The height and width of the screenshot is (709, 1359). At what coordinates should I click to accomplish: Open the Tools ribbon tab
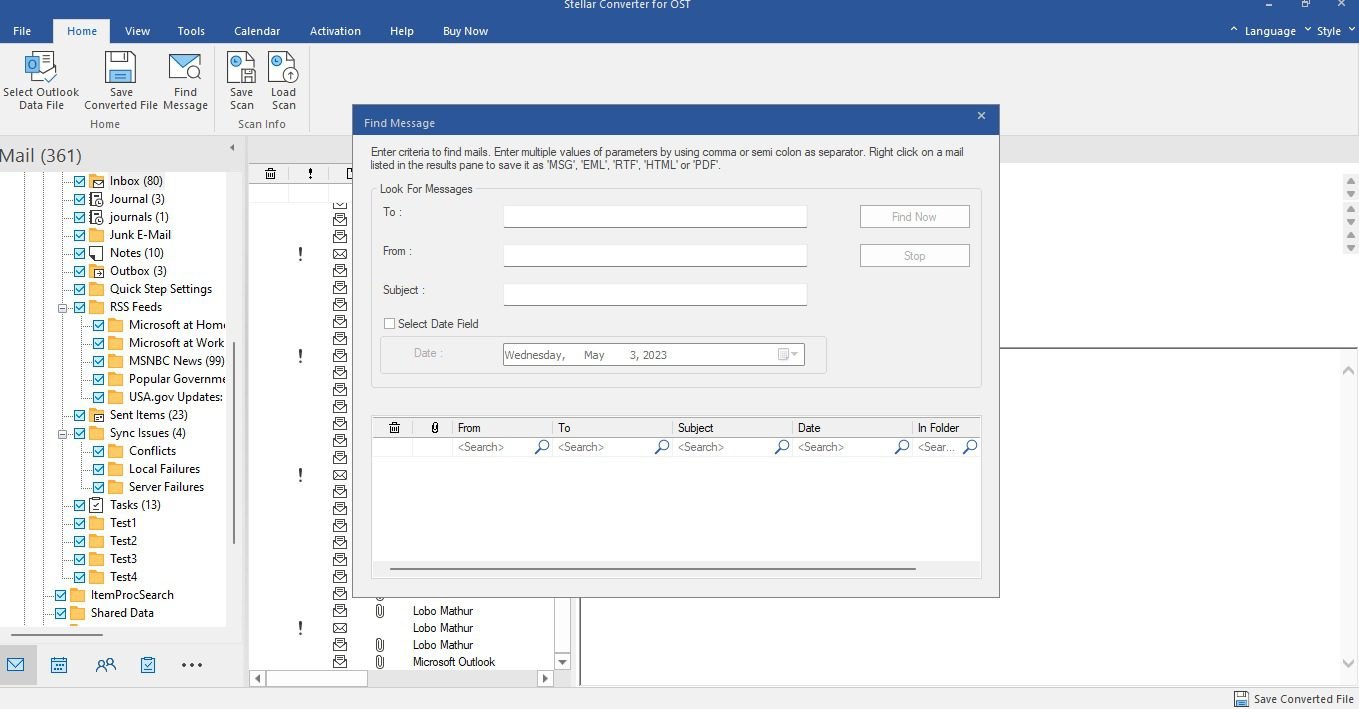point(191,31)
